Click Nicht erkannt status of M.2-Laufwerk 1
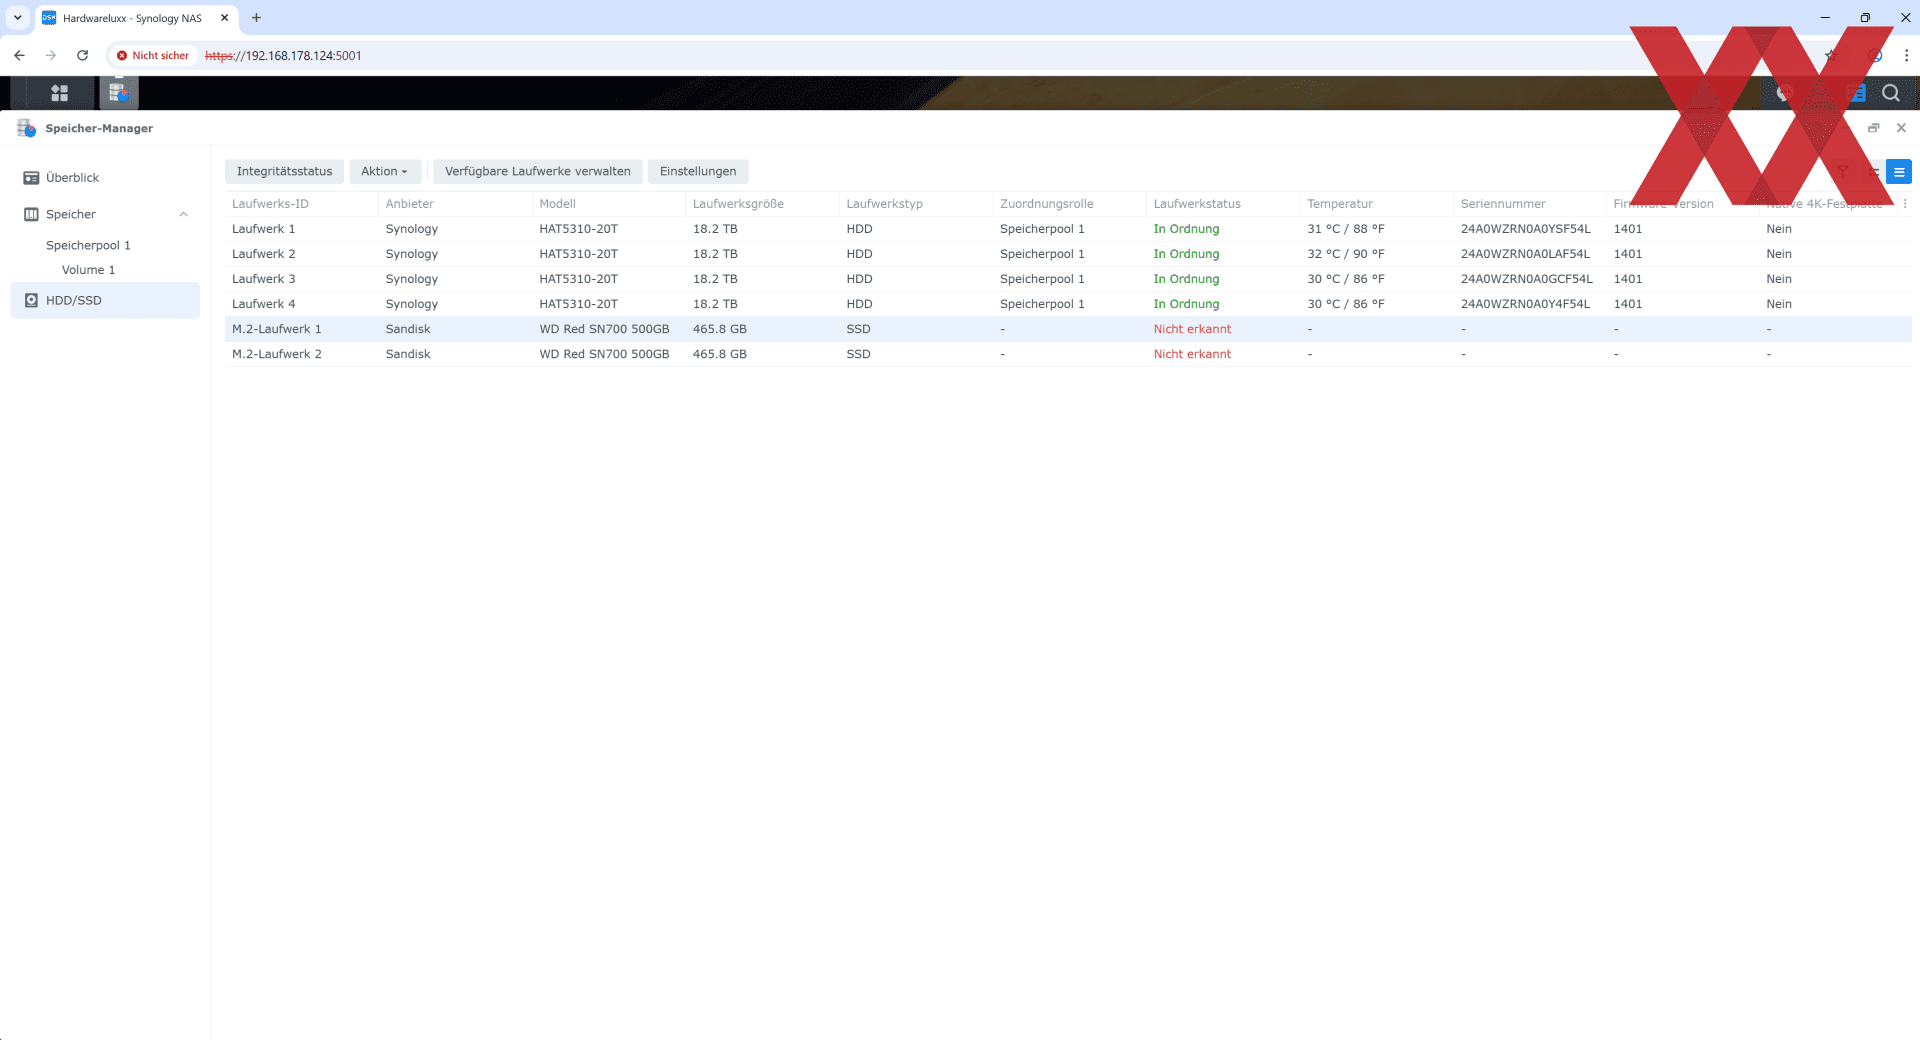 (x=1192, y=329)
